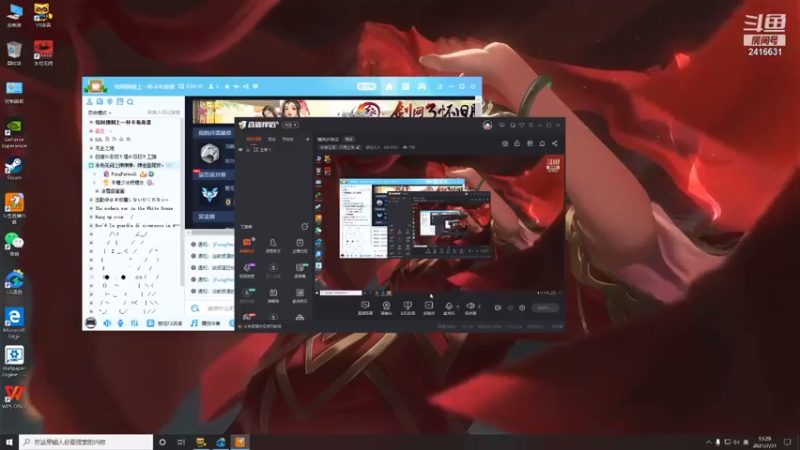Open the microphone options dropdown arrow
The height and width of the screenshot is (450, 800).
click(458, 307)
